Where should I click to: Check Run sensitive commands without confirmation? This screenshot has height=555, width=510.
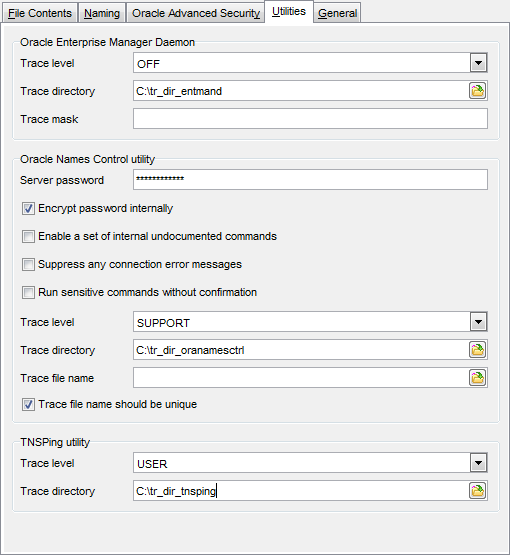pos(28,292)
